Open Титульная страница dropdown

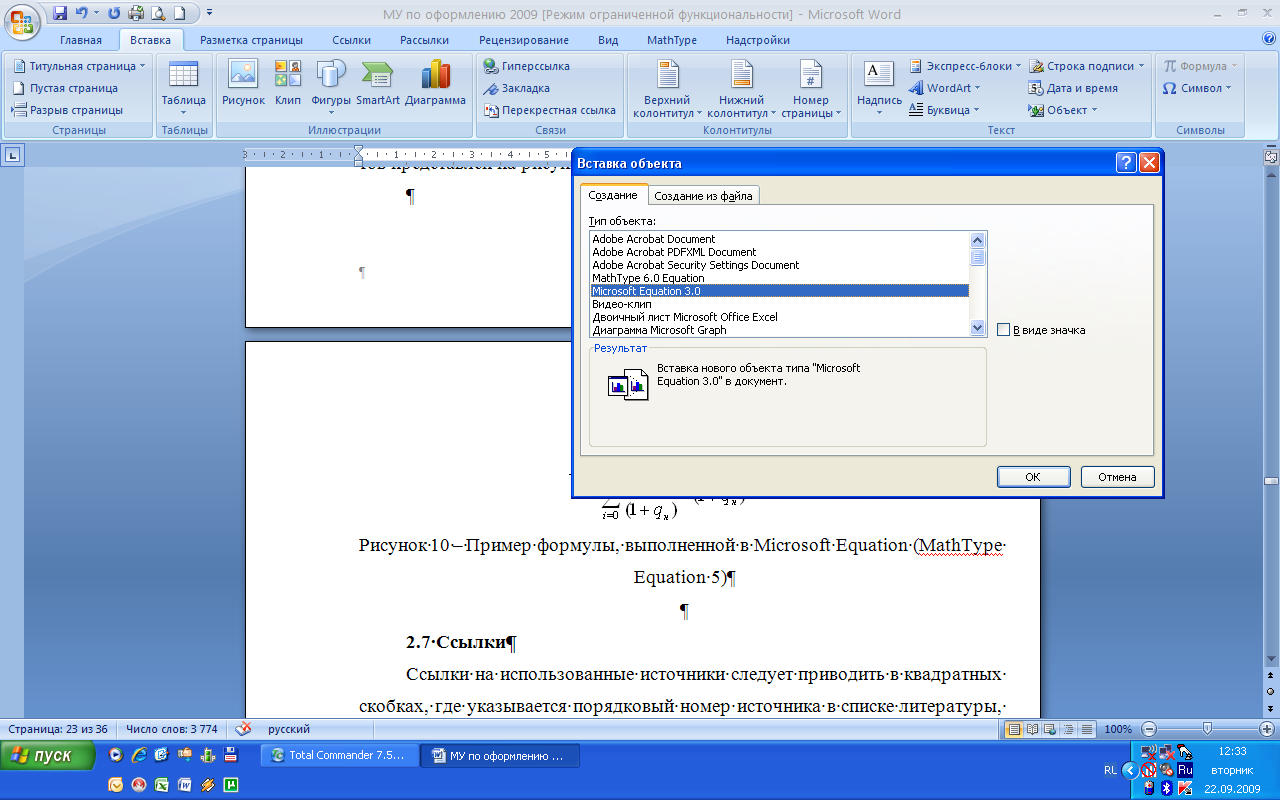point(80,66)
